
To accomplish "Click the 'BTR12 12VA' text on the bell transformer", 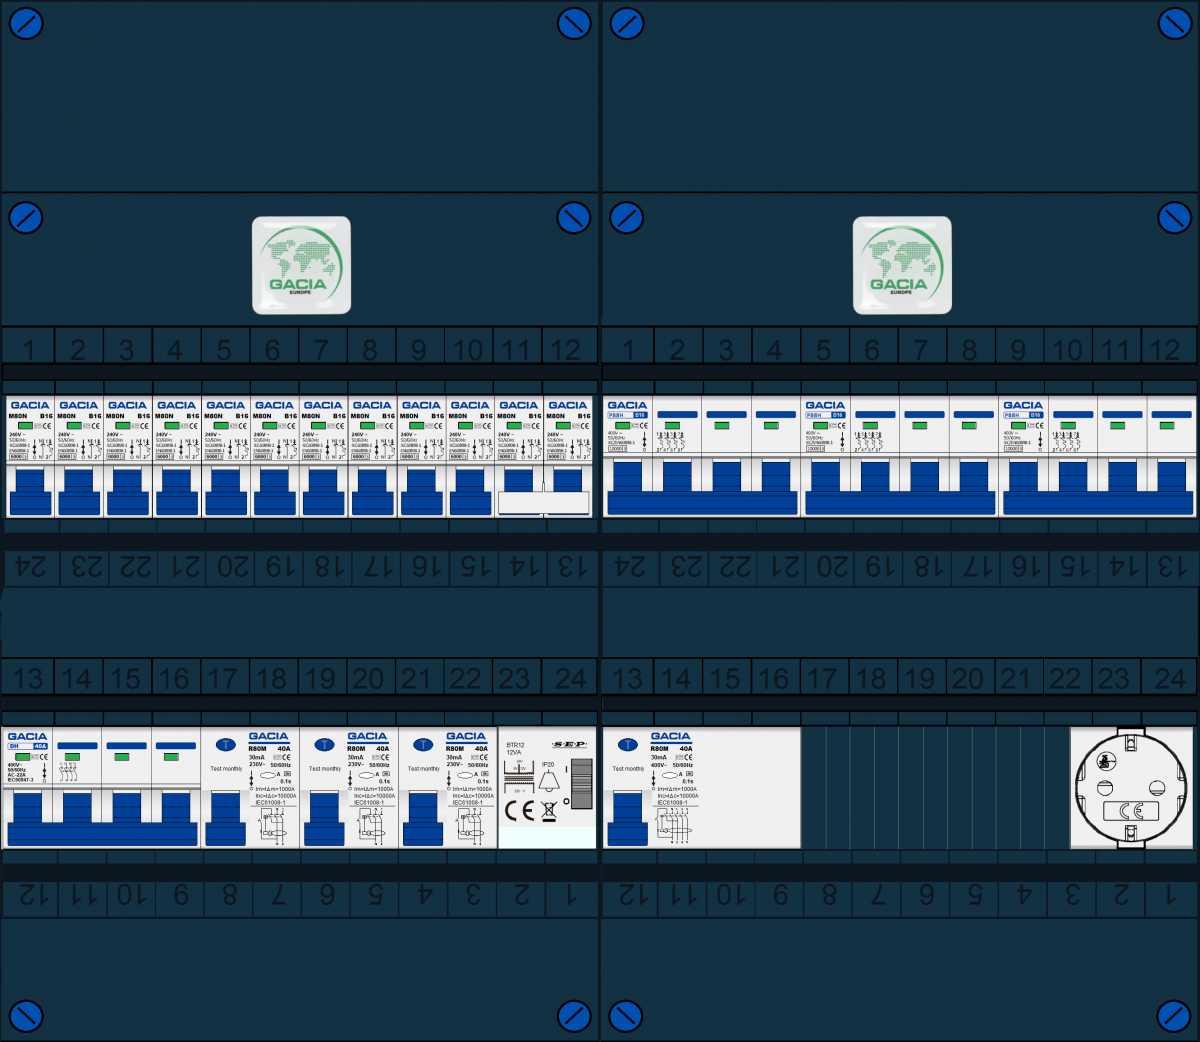I will click(515, 748).
